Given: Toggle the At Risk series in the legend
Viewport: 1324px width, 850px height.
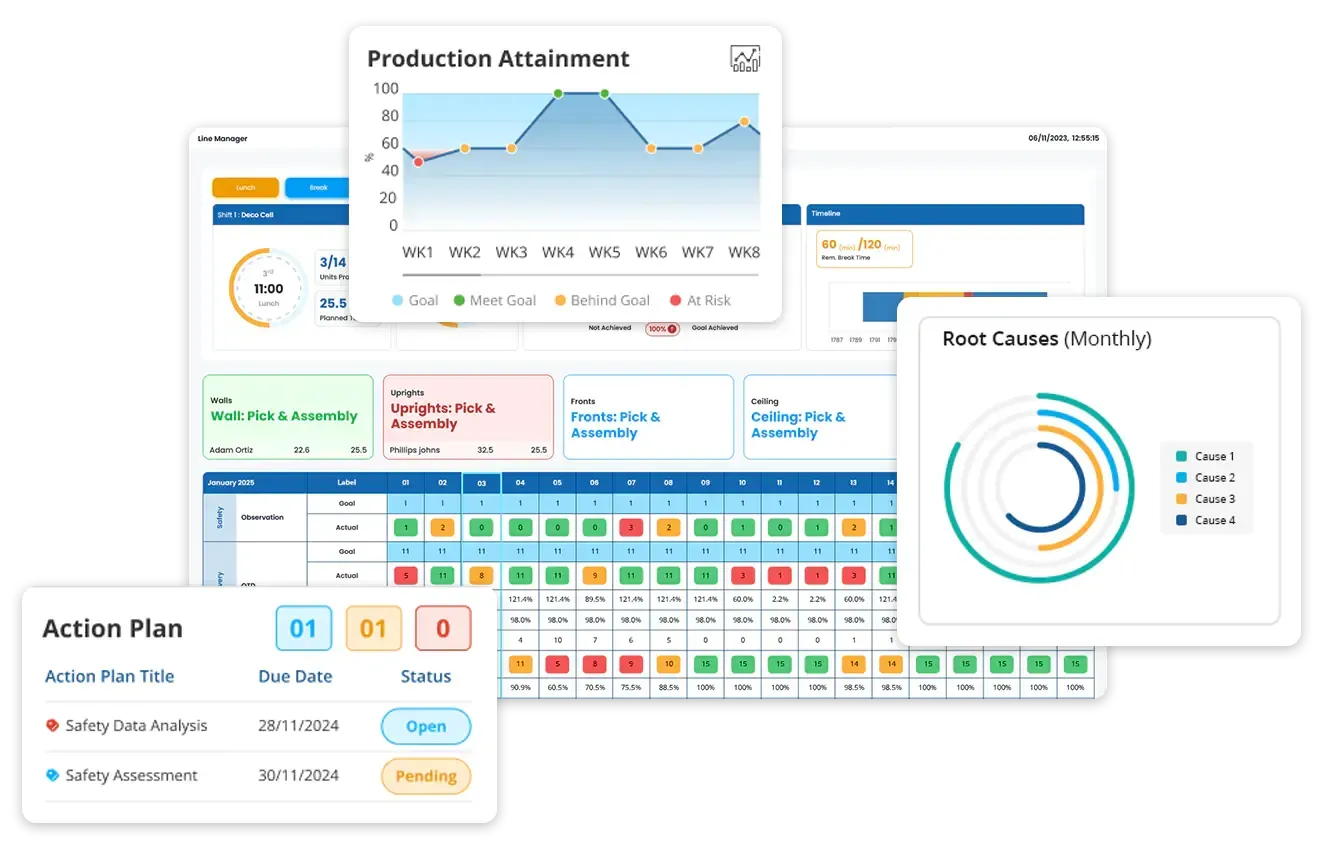Looking at the screenshot, I should (674, 300).
